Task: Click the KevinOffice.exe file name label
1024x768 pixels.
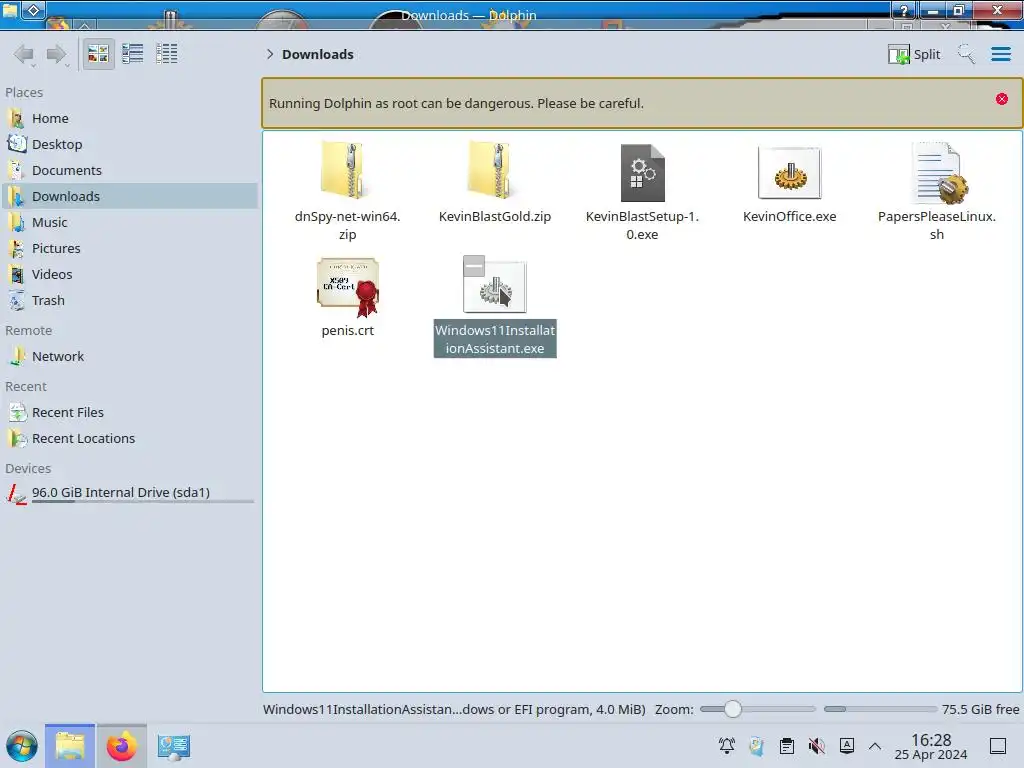Action: tap(790, 217)
